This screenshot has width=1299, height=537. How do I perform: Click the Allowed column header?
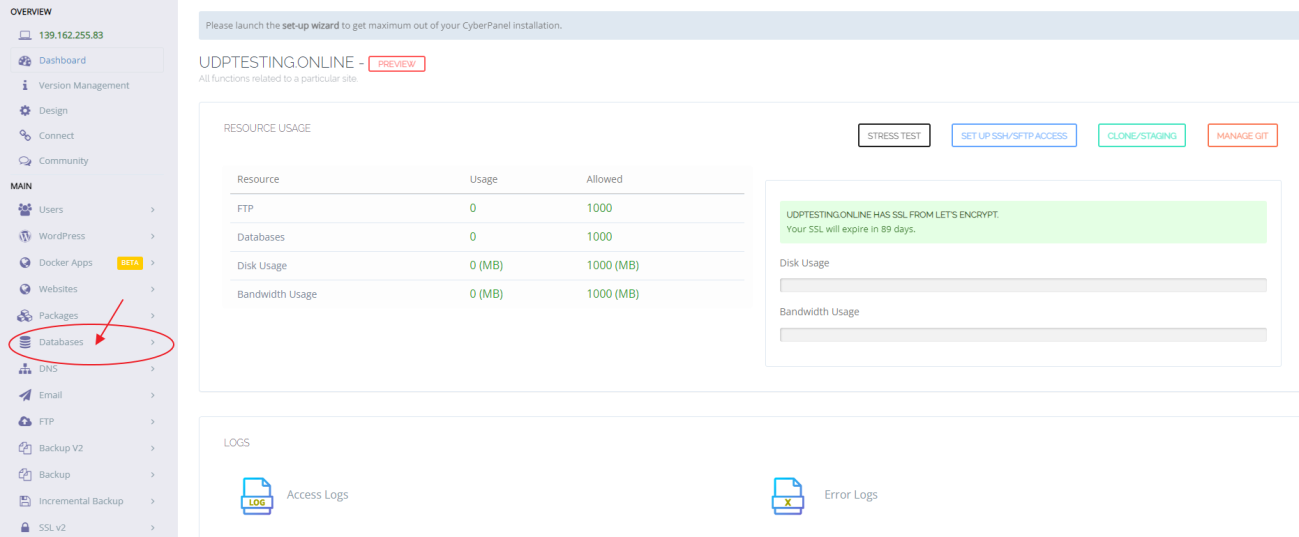[604, 180]
